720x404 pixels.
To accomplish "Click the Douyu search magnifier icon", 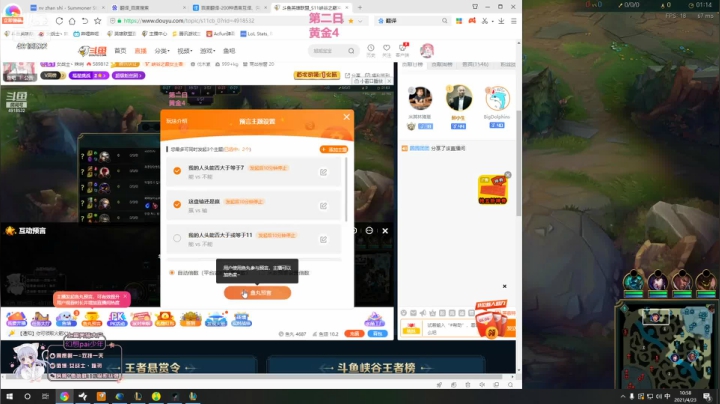I will 351,51.
